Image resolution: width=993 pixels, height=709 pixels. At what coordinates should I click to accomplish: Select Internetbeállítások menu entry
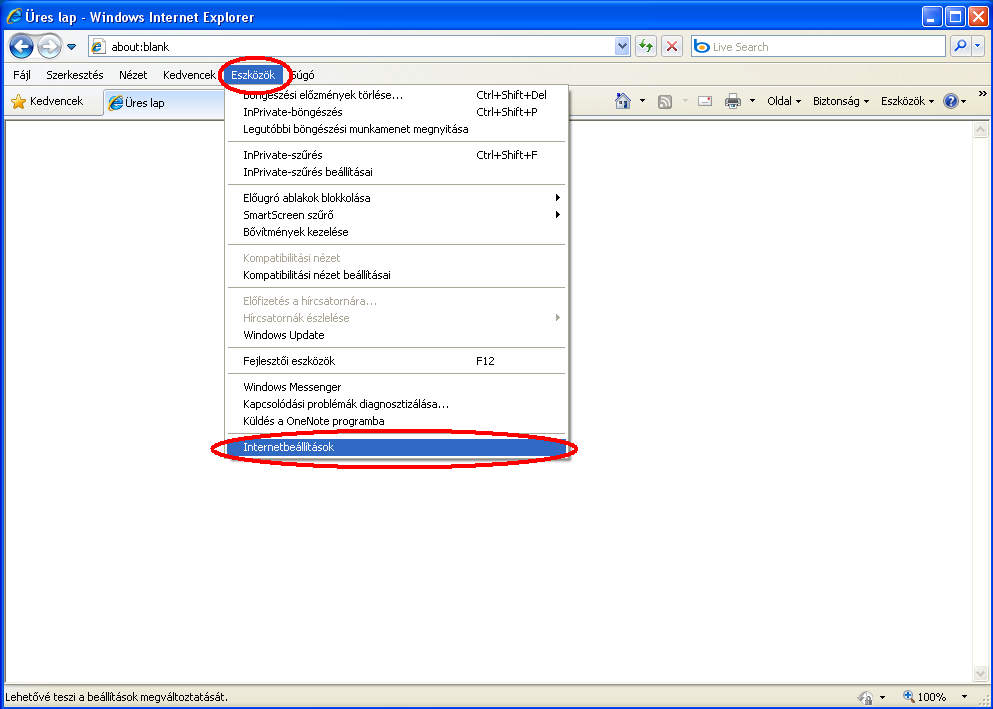pyautogui.click(x=397, y=447)
